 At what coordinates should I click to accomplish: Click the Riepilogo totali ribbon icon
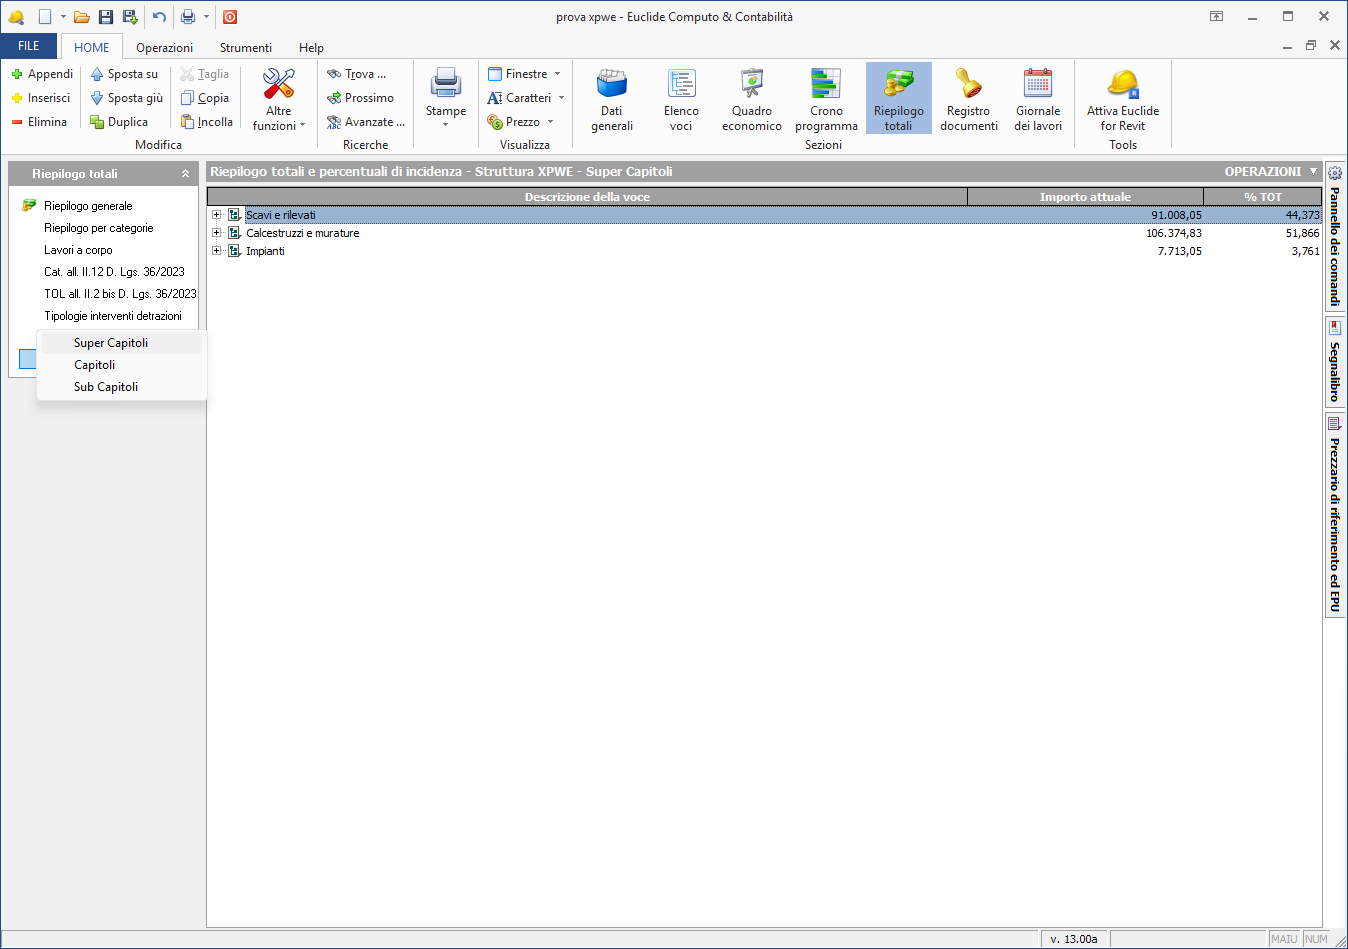[x=898, y=98]
